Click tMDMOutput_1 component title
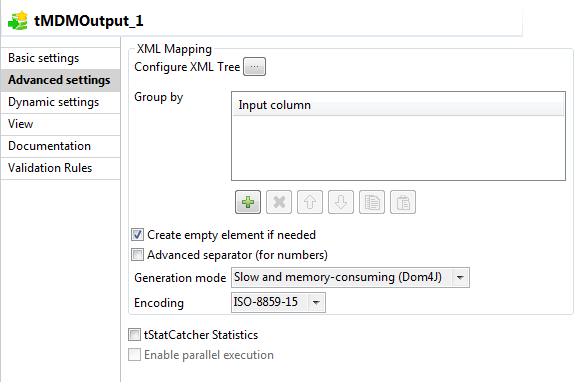Image resolution: width=576 pixels, height=382 pixels. click(89, 21)
